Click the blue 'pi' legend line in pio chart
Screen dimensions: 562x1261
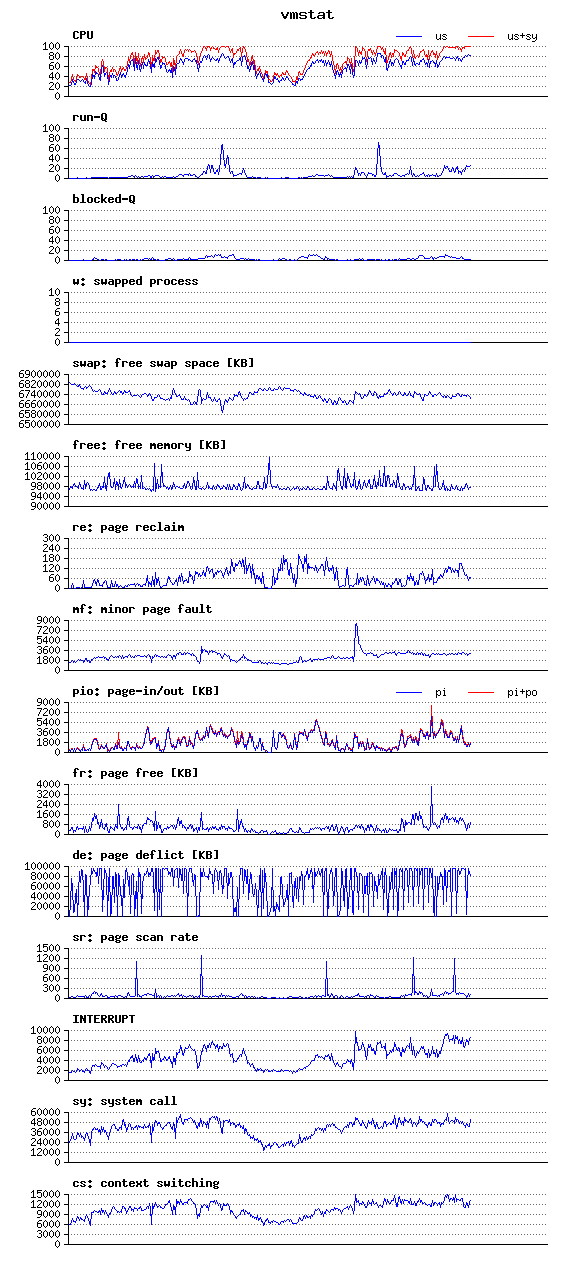[x=410, y=692]
